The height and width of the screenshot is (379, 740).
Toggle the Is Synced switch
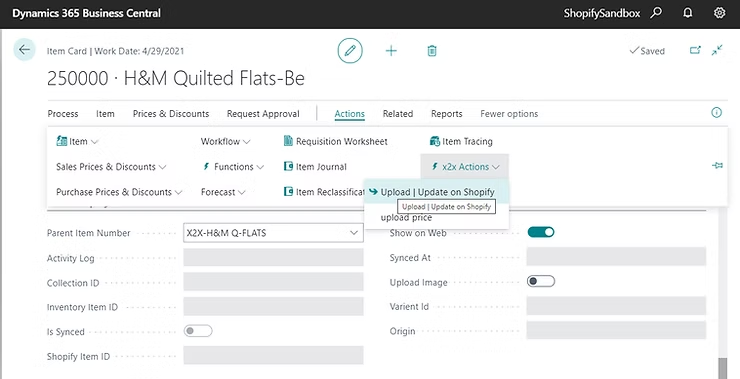tap(198, 331)
